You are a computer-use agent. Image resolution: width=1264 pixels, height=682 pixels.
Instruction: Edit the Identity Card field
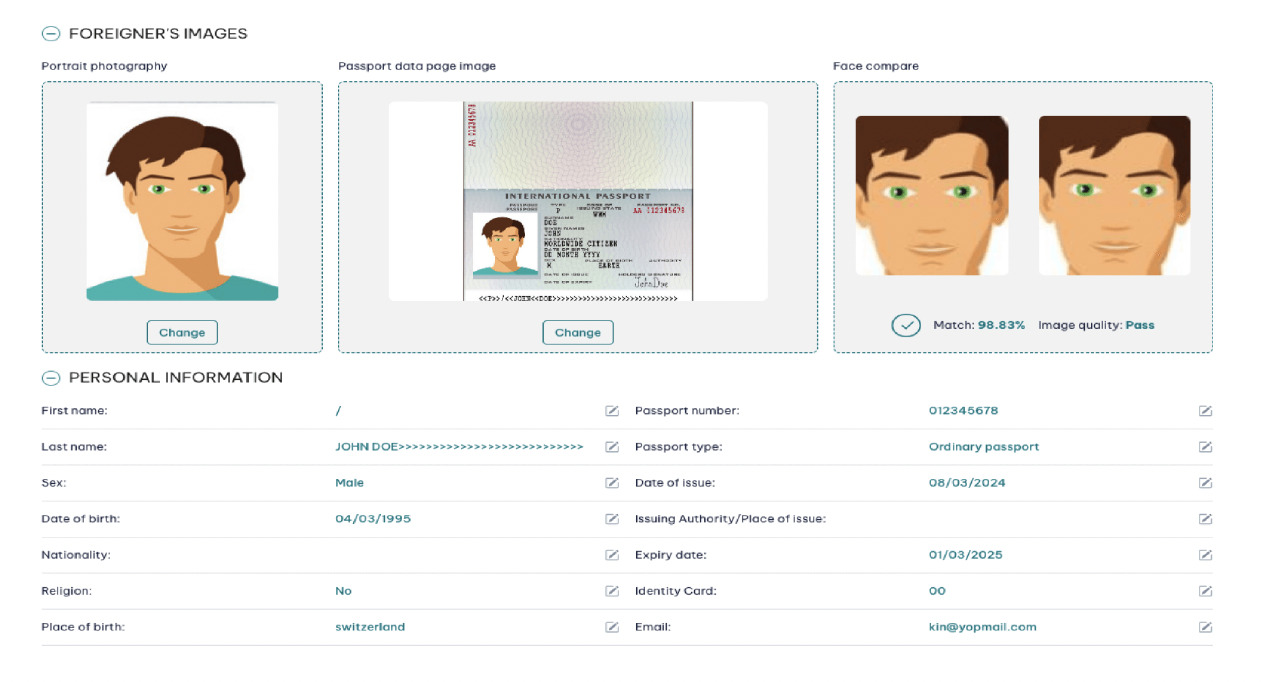[x=1205, y=590]
